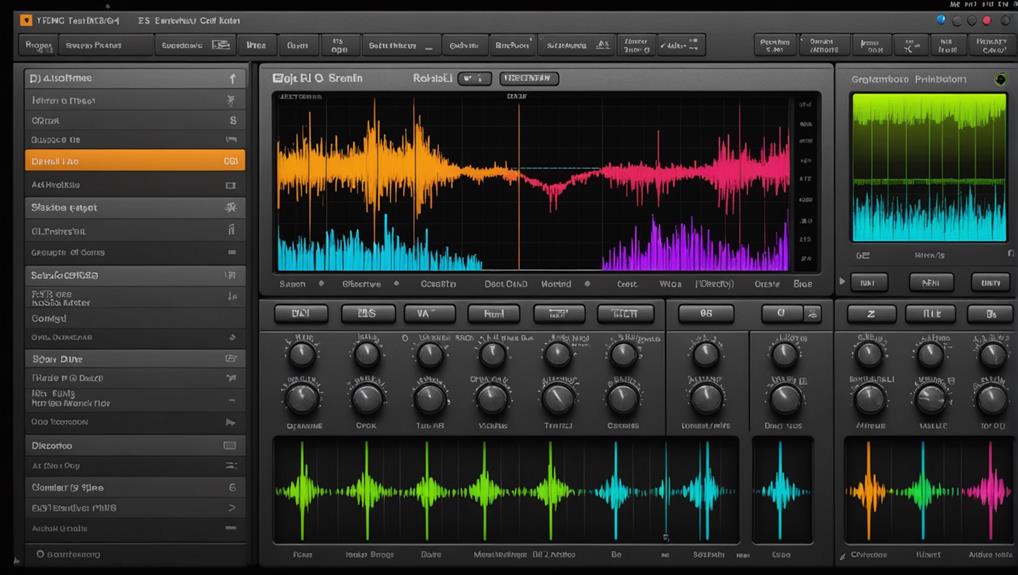
Task: Click the 06 button in the middle section
Action: click(x=706, y=314)
